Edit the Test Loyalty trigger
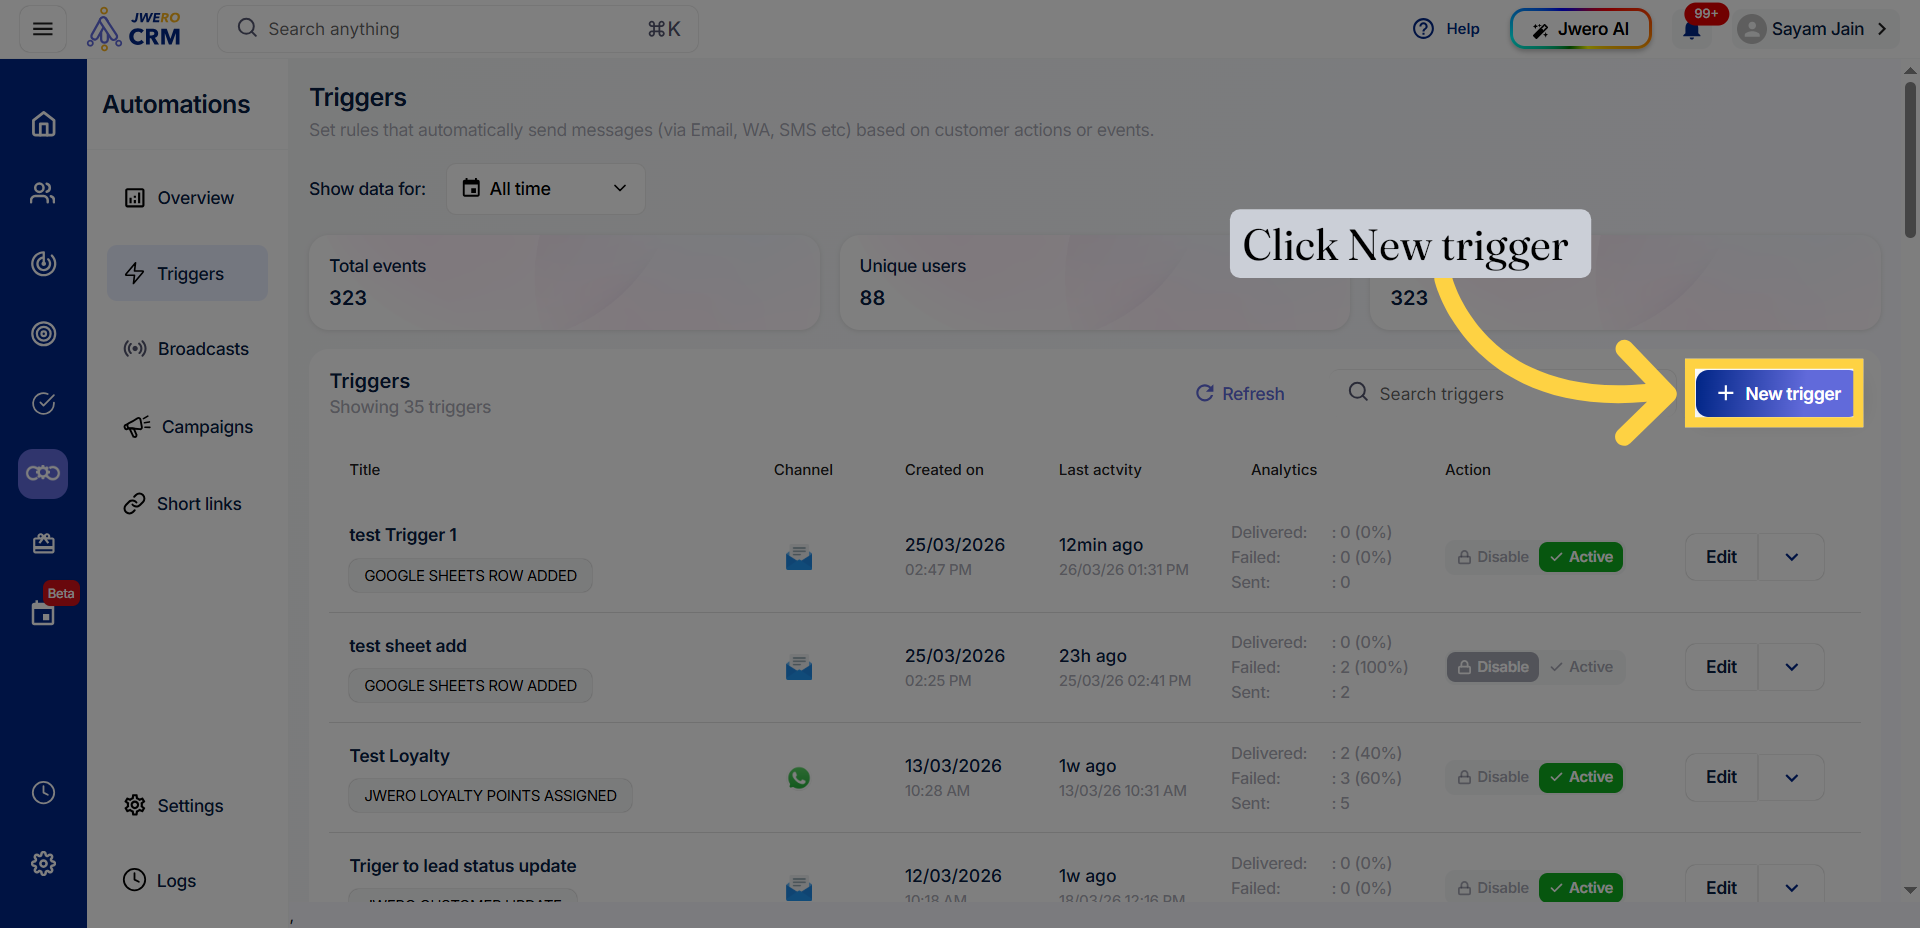Screen dimensions: 1920x928 click(x=1721, y=777)
